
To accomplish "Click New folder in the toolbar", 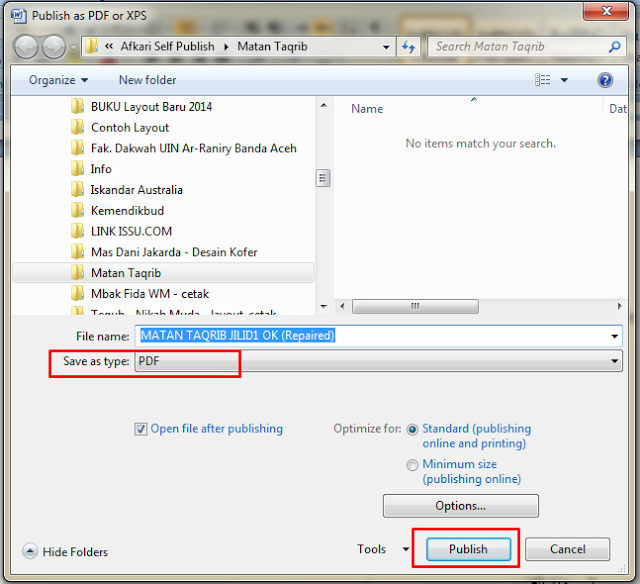I will pos(147,80).
